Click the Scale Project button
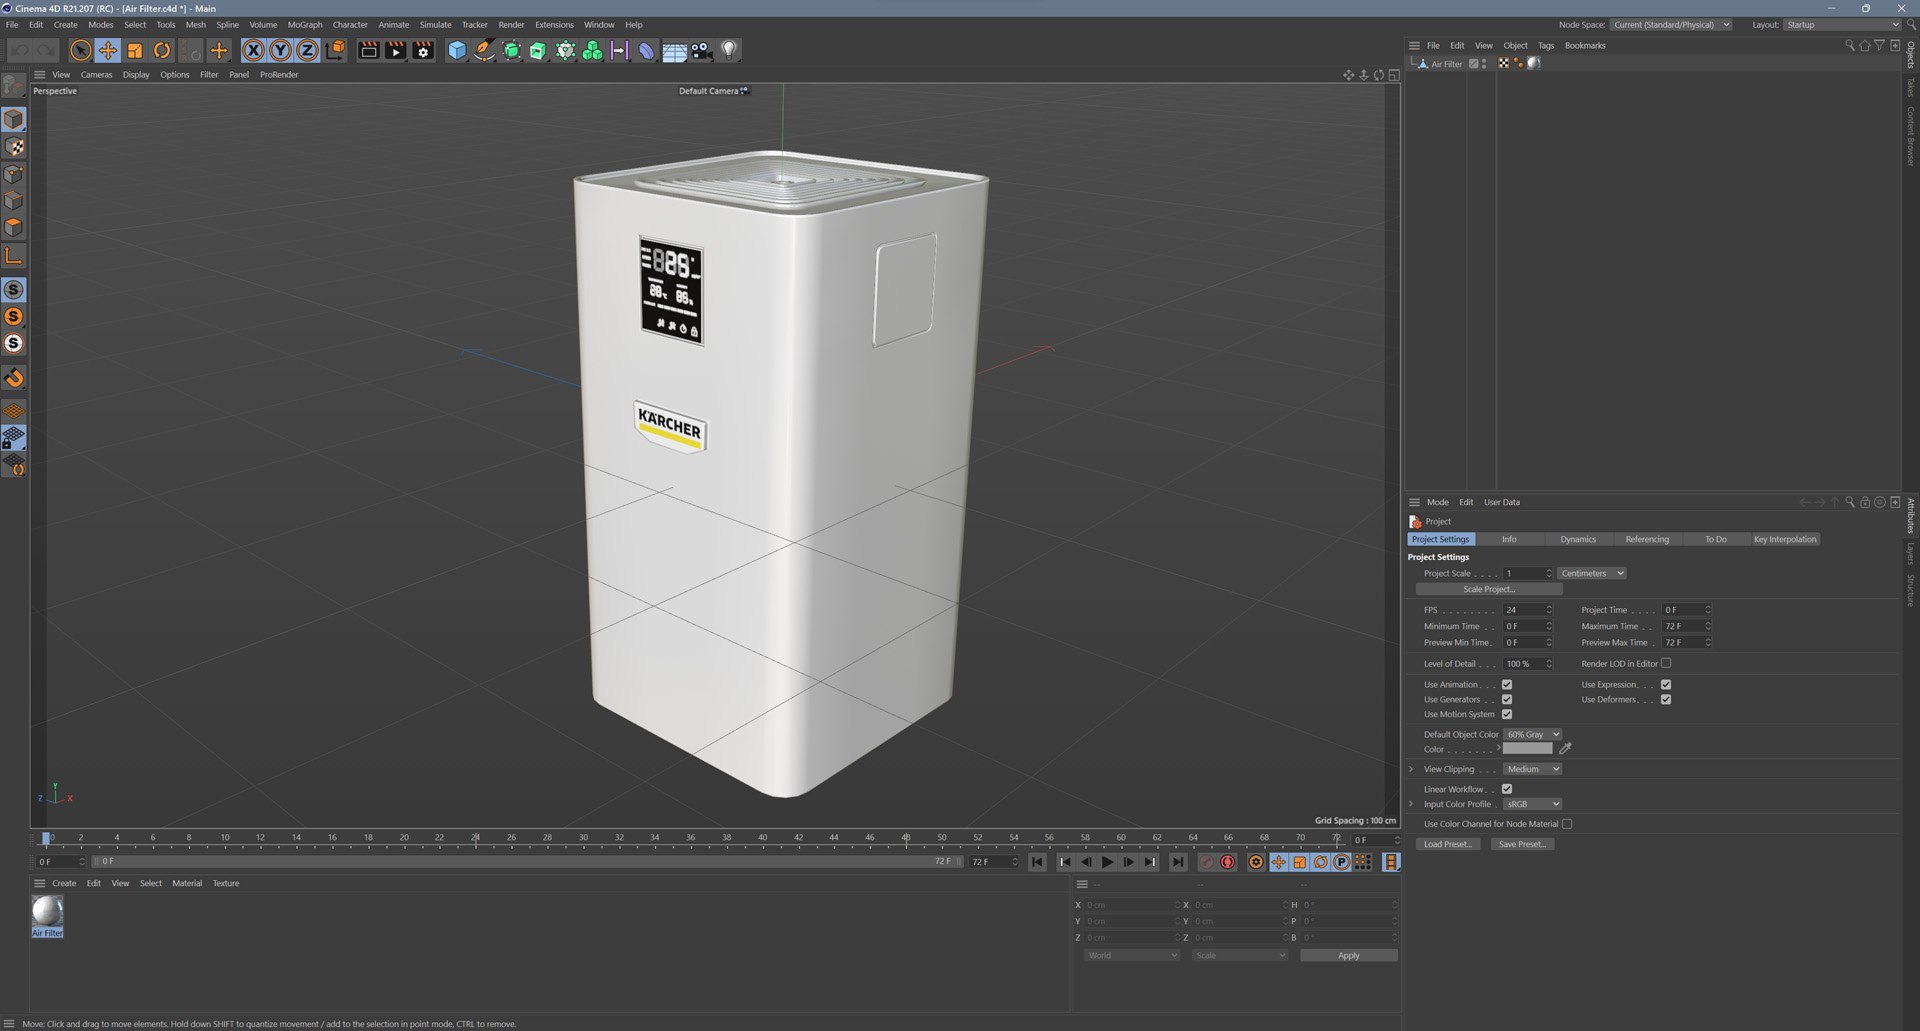The image size is (1920, 1031). click(x=1489, y=590)
